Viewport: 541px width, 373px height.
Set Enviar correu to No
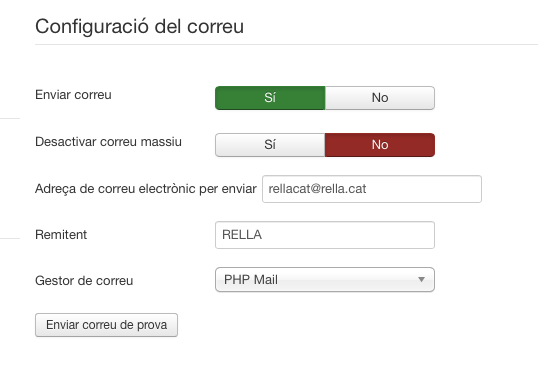(x=380, y=98)
